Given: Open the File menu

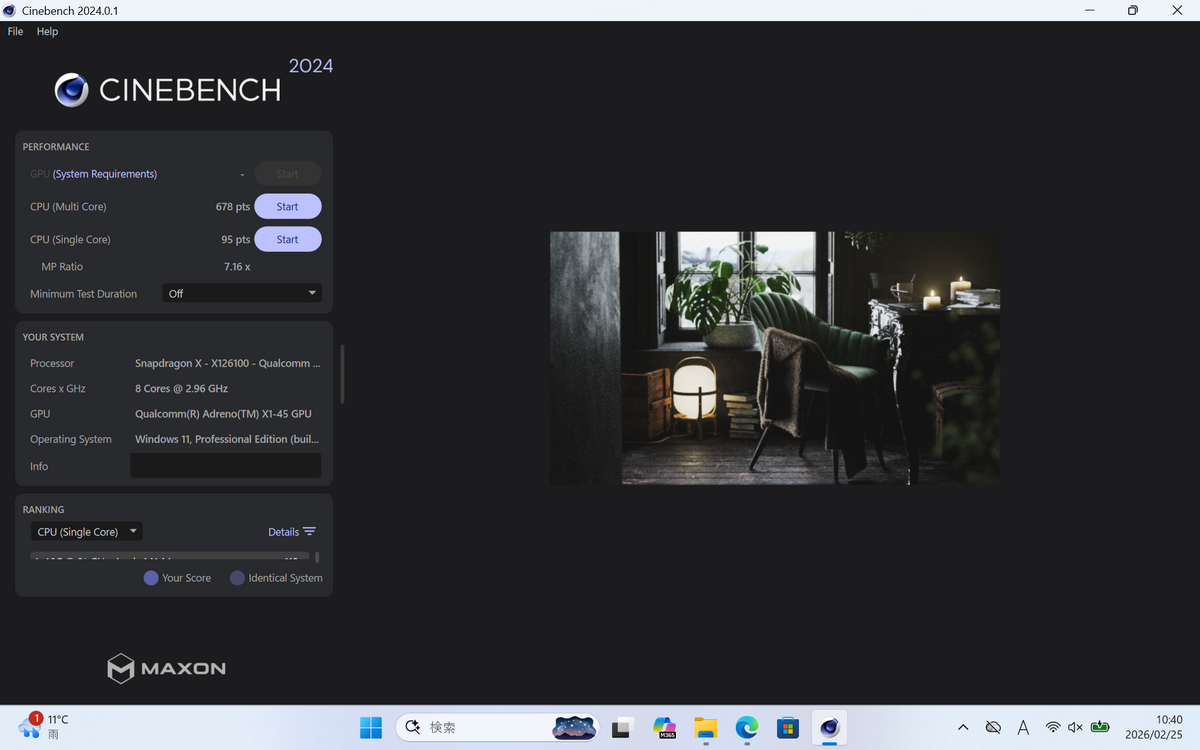Looking at the screenshot, I should (15, 31).
